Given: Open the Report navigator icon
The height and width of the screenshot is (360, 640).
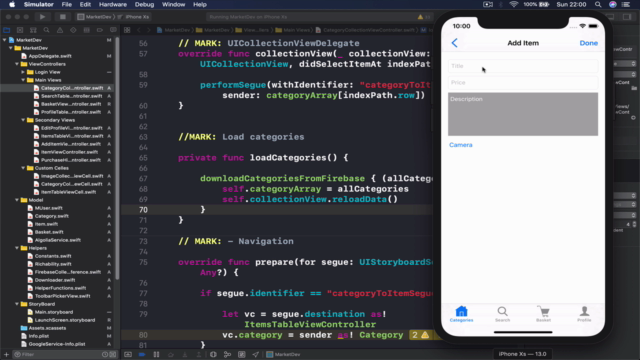Looking at the screenshot, I should pyautogui.click(x=113, y=30).
